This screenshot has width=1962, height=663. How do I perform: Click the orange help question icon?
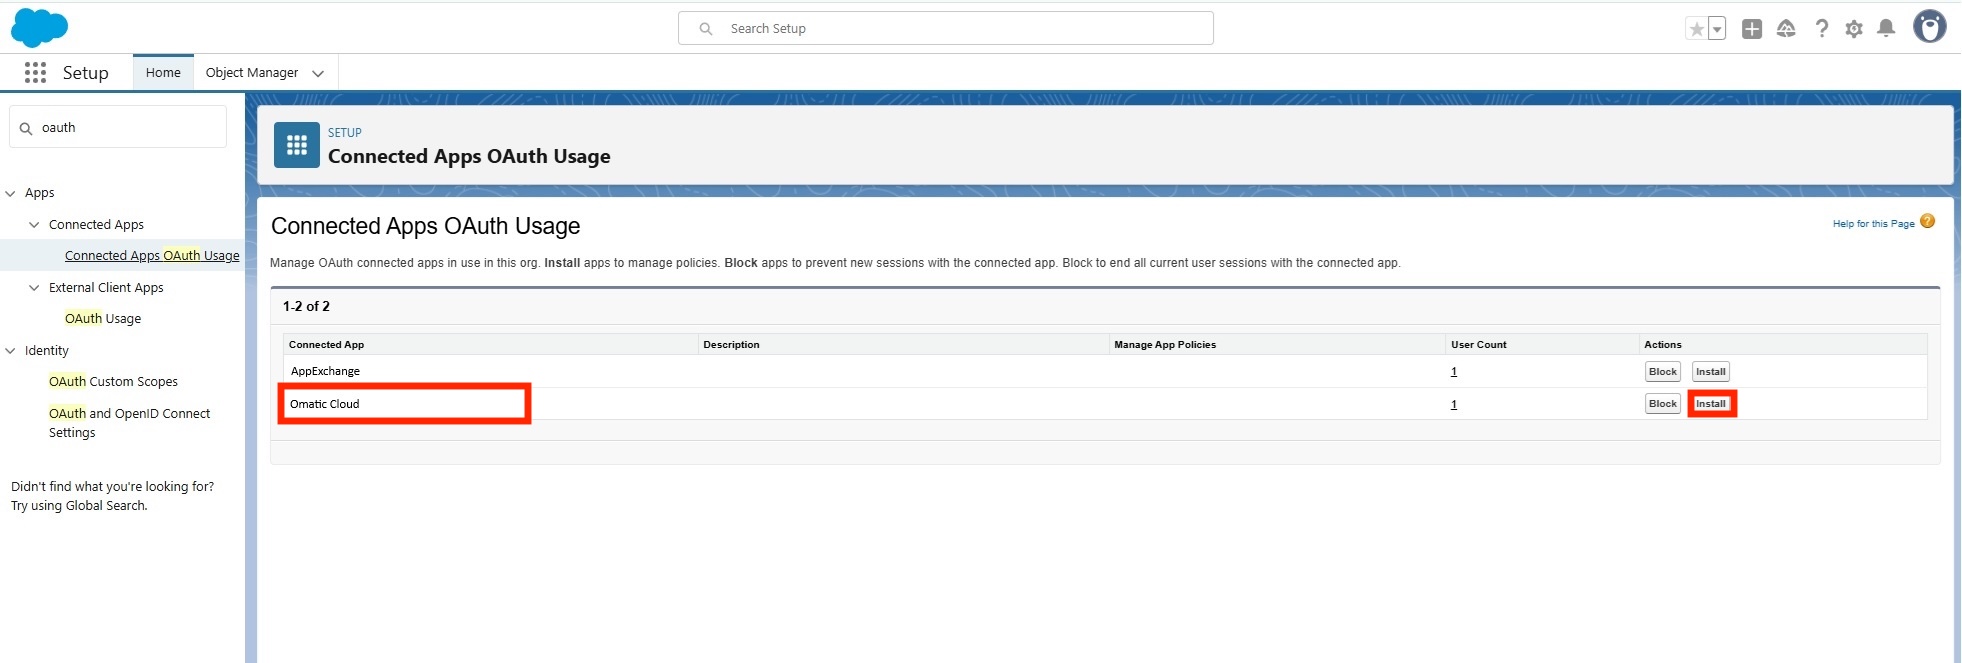pyautogui.click(x=1927, y=222)
